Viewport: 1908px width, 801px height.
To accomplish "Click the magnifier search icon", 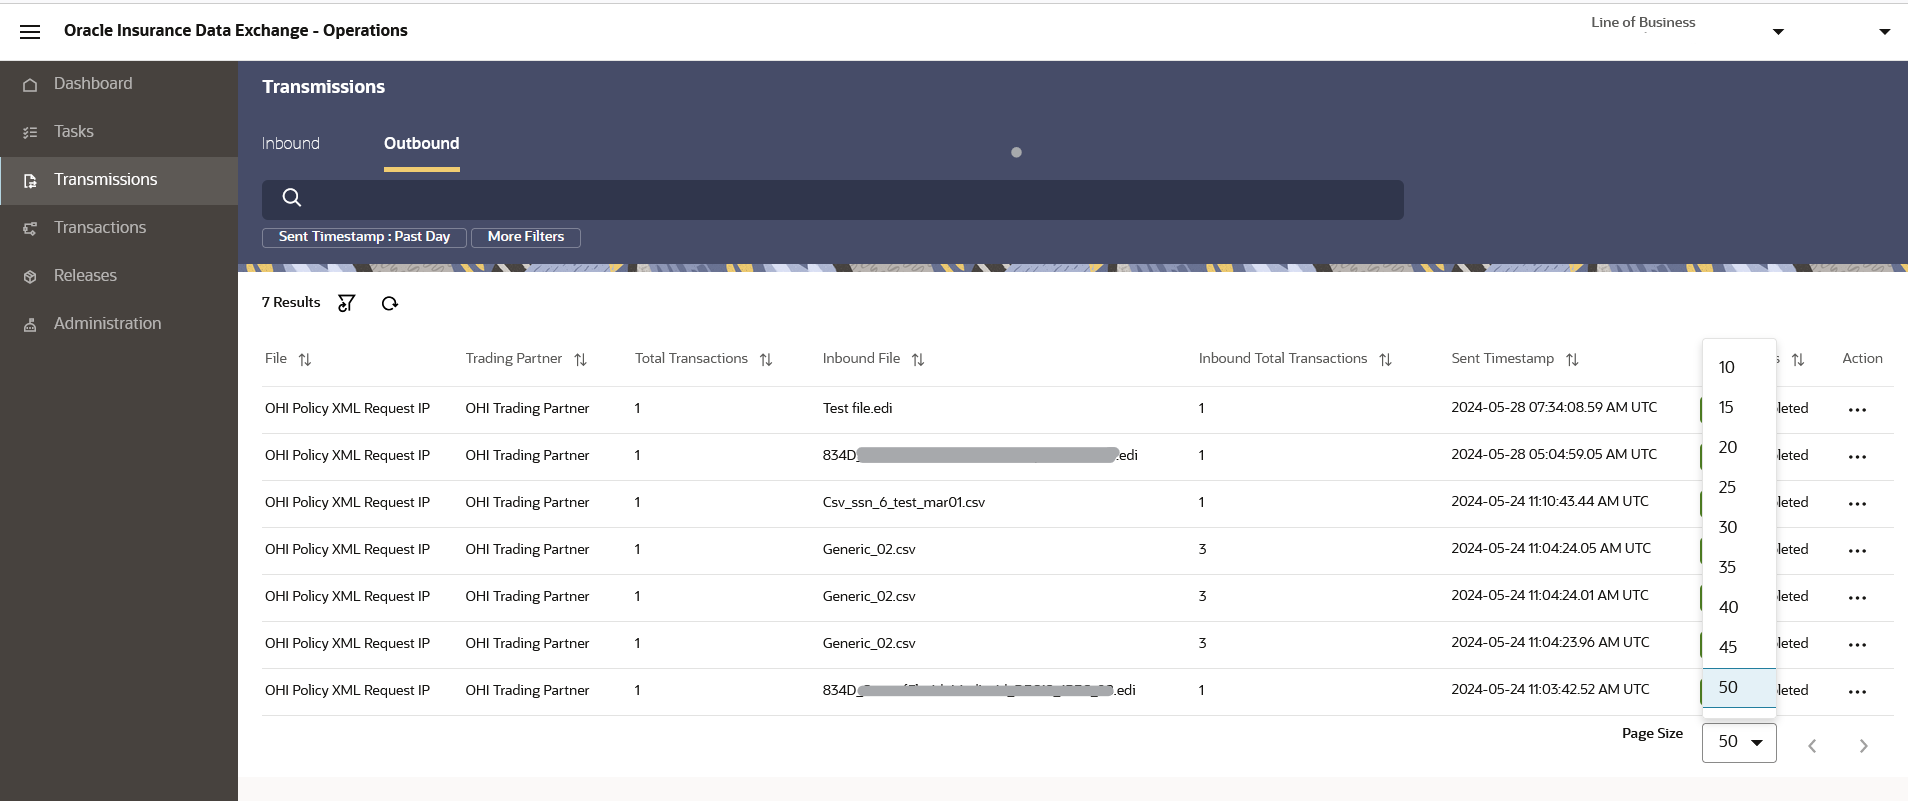I will pyautogui.click(x=292, y=198).
